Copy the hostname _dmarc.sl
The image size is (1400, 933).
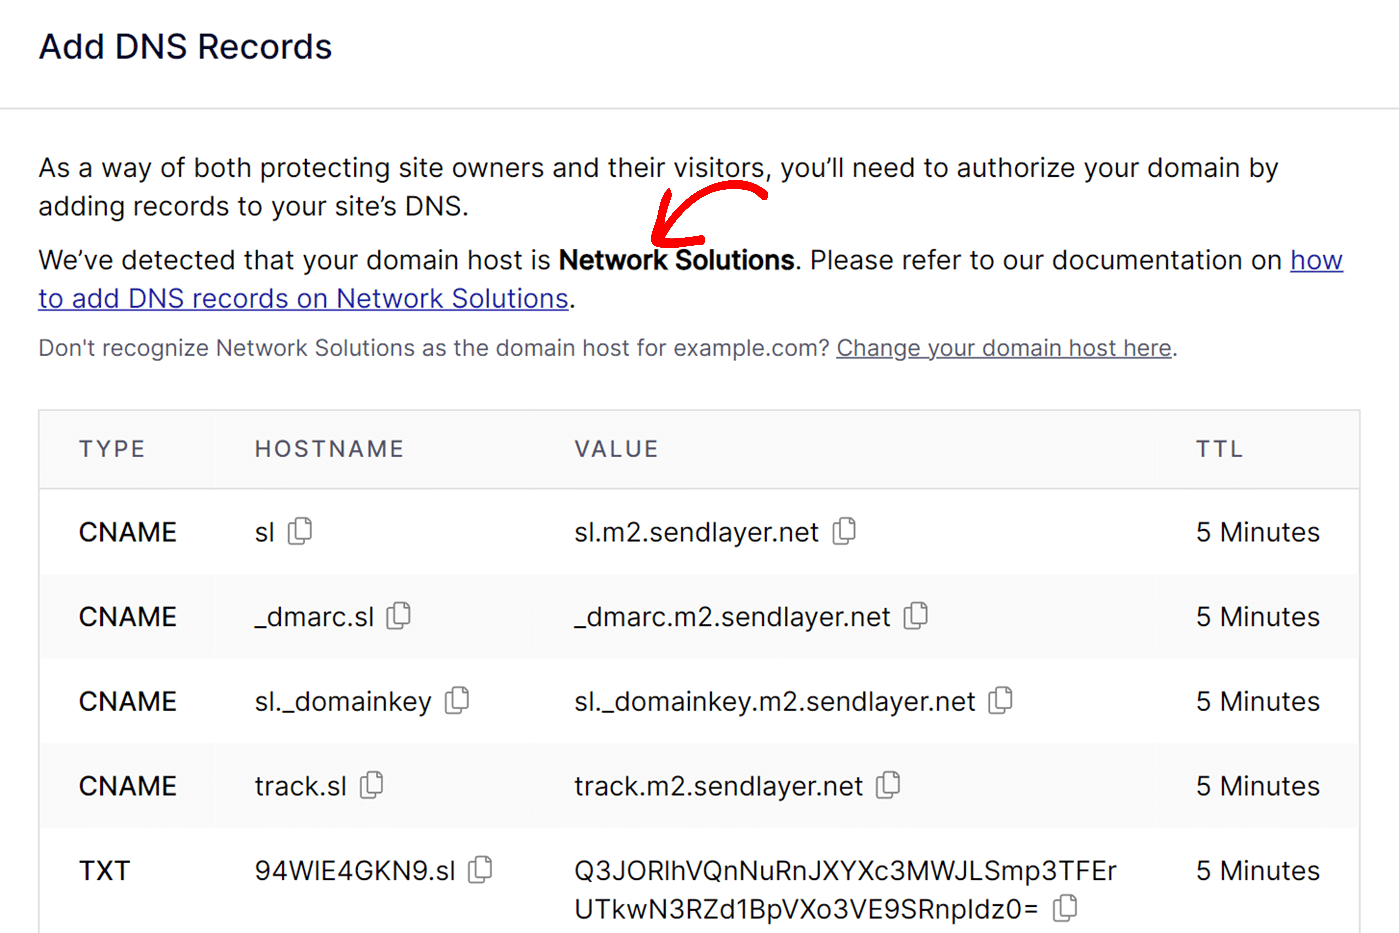pos(397,617)
